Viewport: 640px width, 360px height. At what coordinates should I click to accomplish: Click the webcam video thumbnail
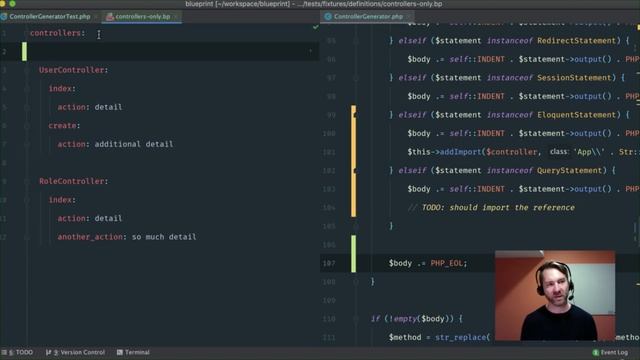(x=555, y=296)
